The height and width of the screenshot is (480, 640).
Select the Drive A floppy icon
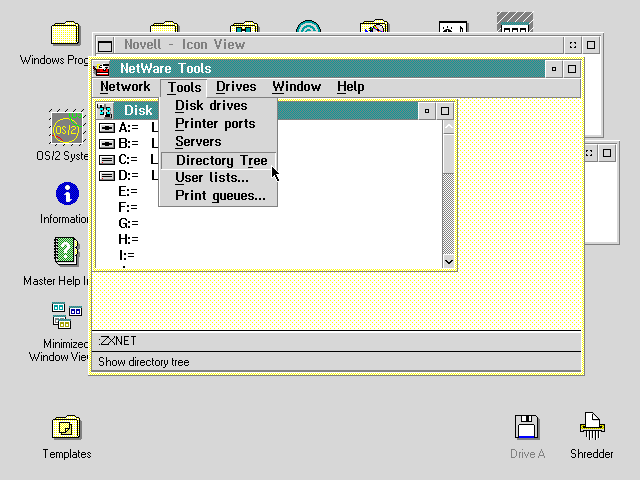pos(527,427)
